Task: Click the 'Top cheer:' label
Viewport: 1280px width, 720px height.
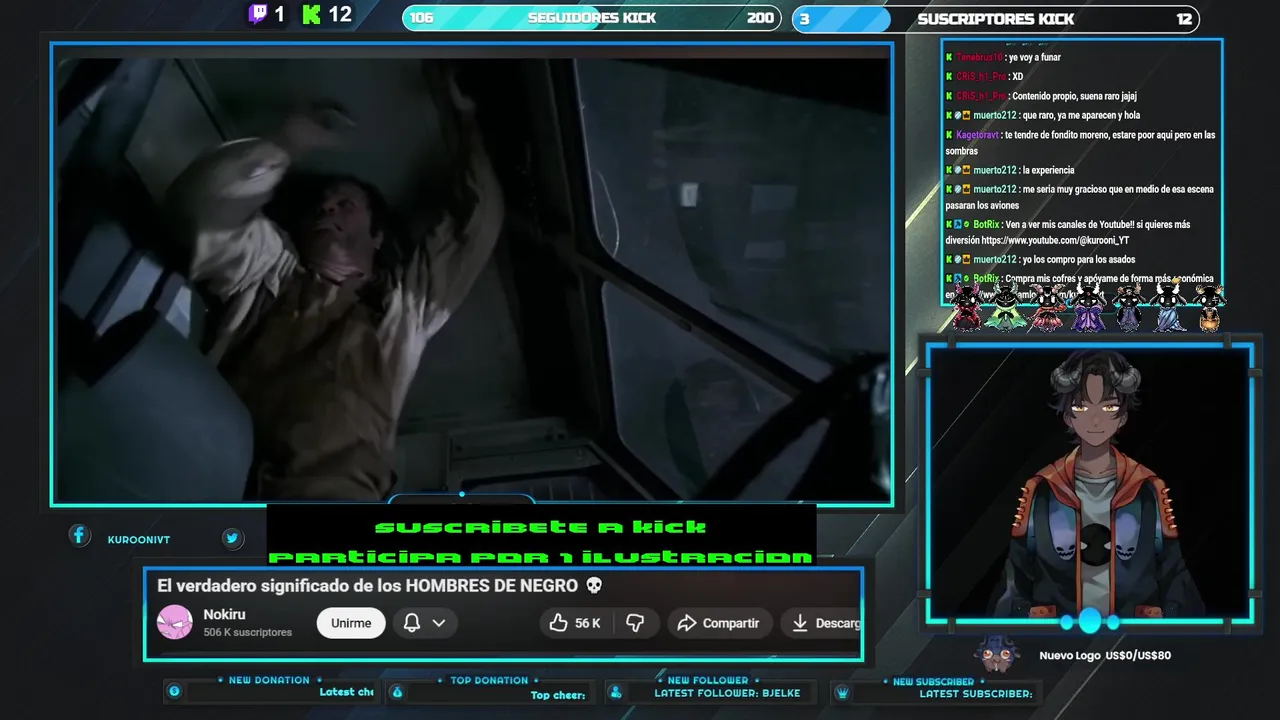Action: 558,695
